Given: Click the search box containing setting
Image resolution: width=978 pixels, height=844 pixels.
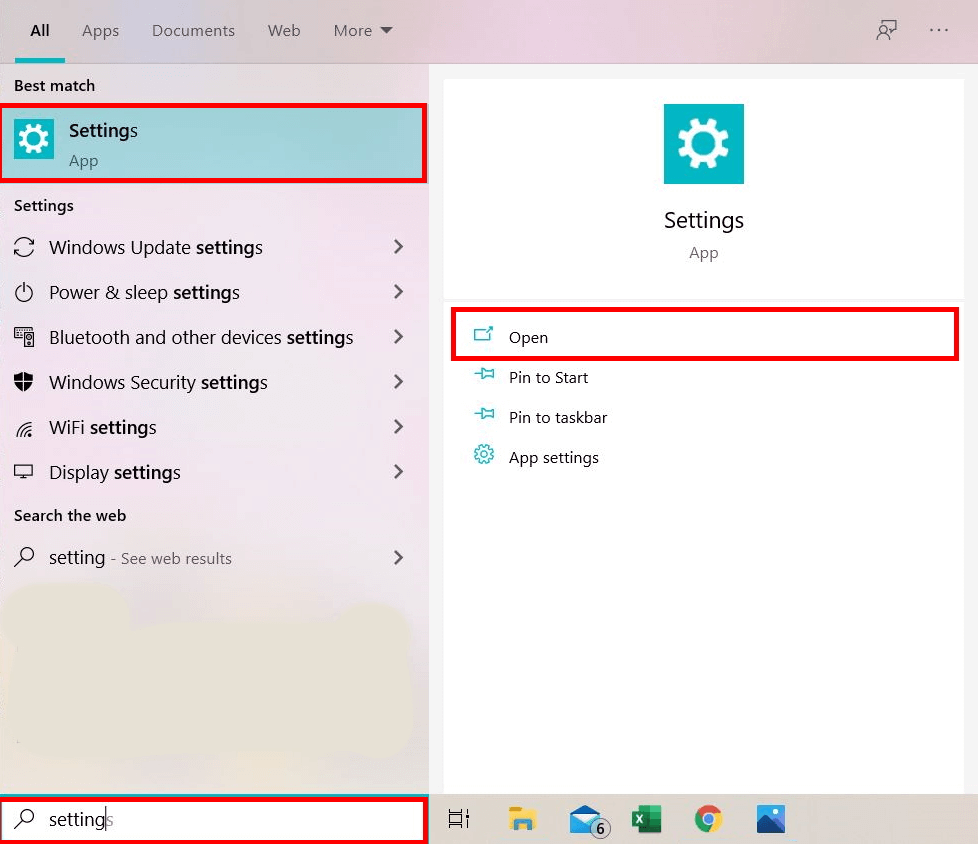Looking at the screenshot, I should pos(213,818).
